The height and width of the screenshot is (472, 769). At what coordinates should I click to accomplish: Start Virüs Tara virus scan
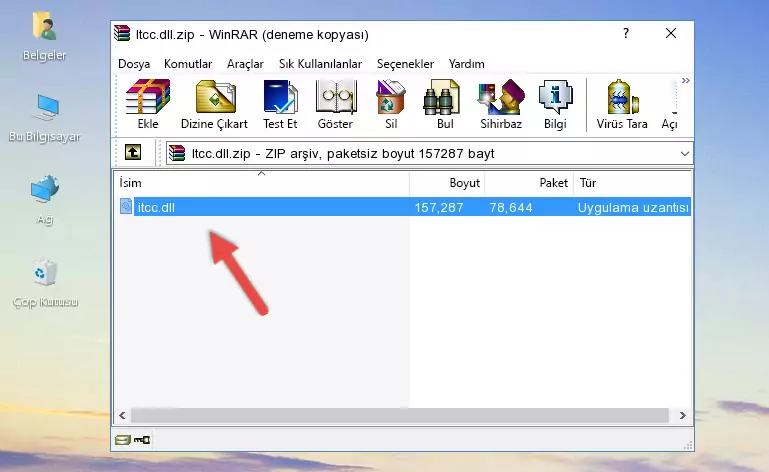tap(622, 105)
